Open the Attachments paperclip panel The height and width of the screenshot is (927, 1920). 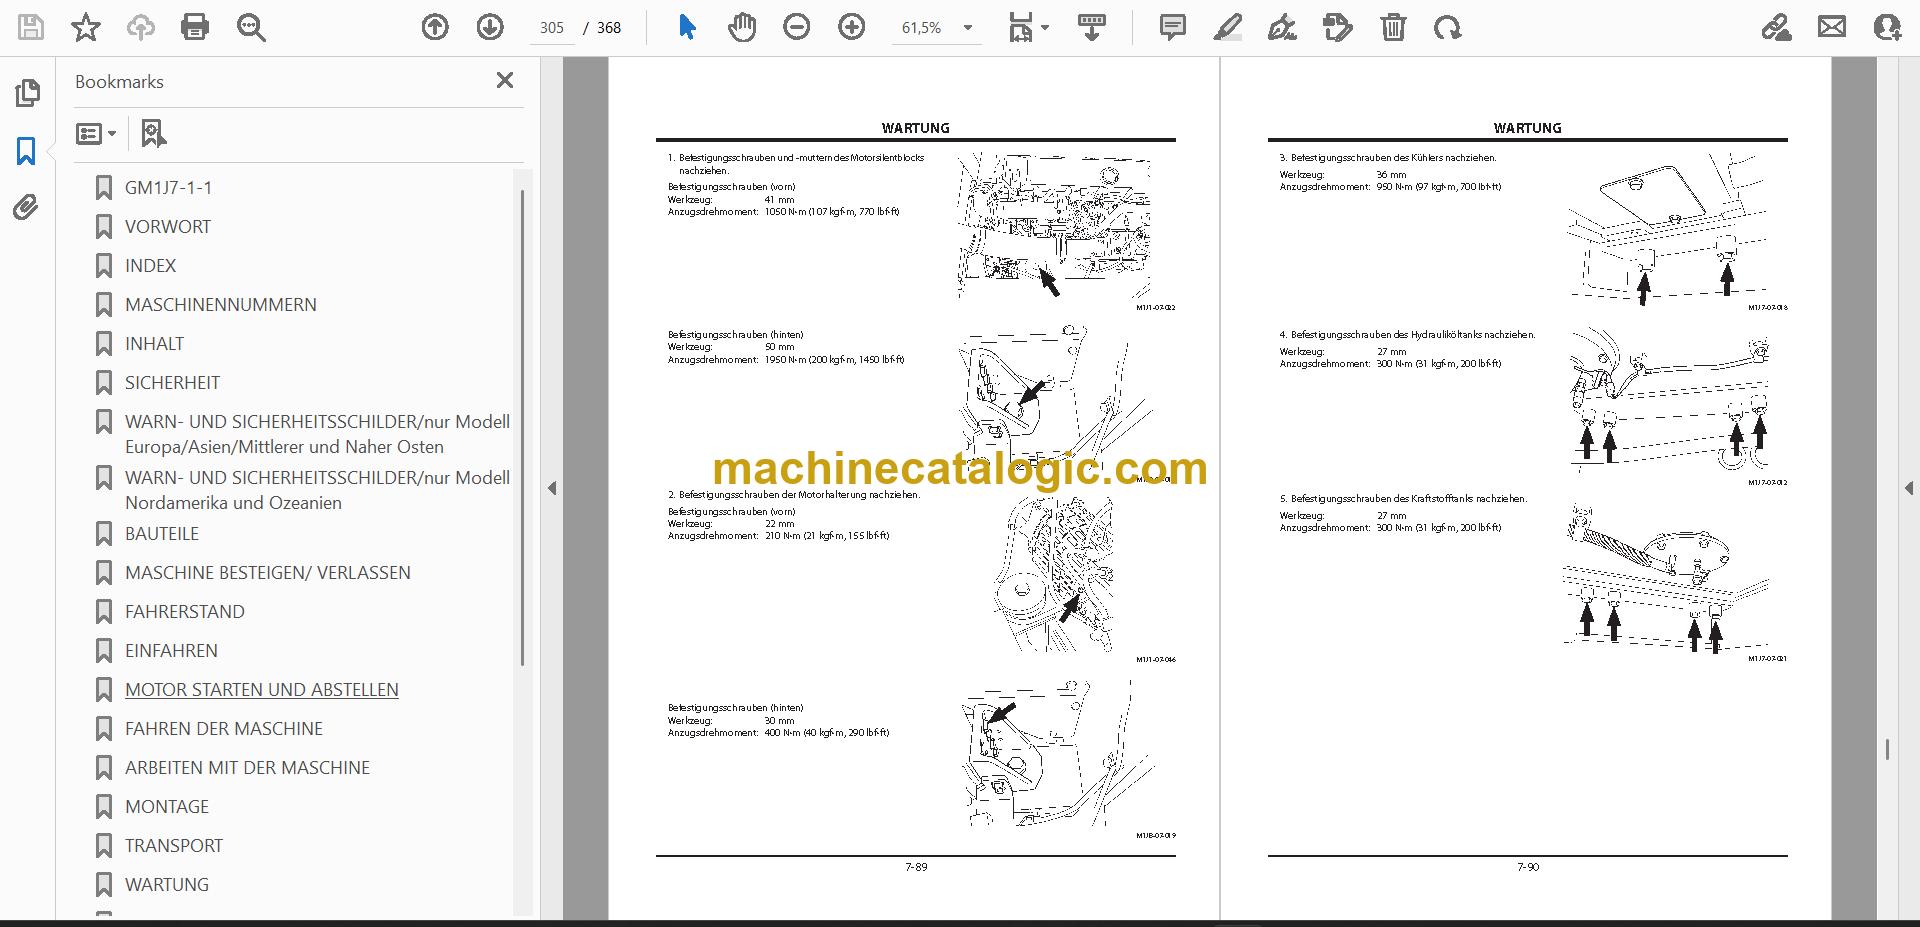click(27, 208)
